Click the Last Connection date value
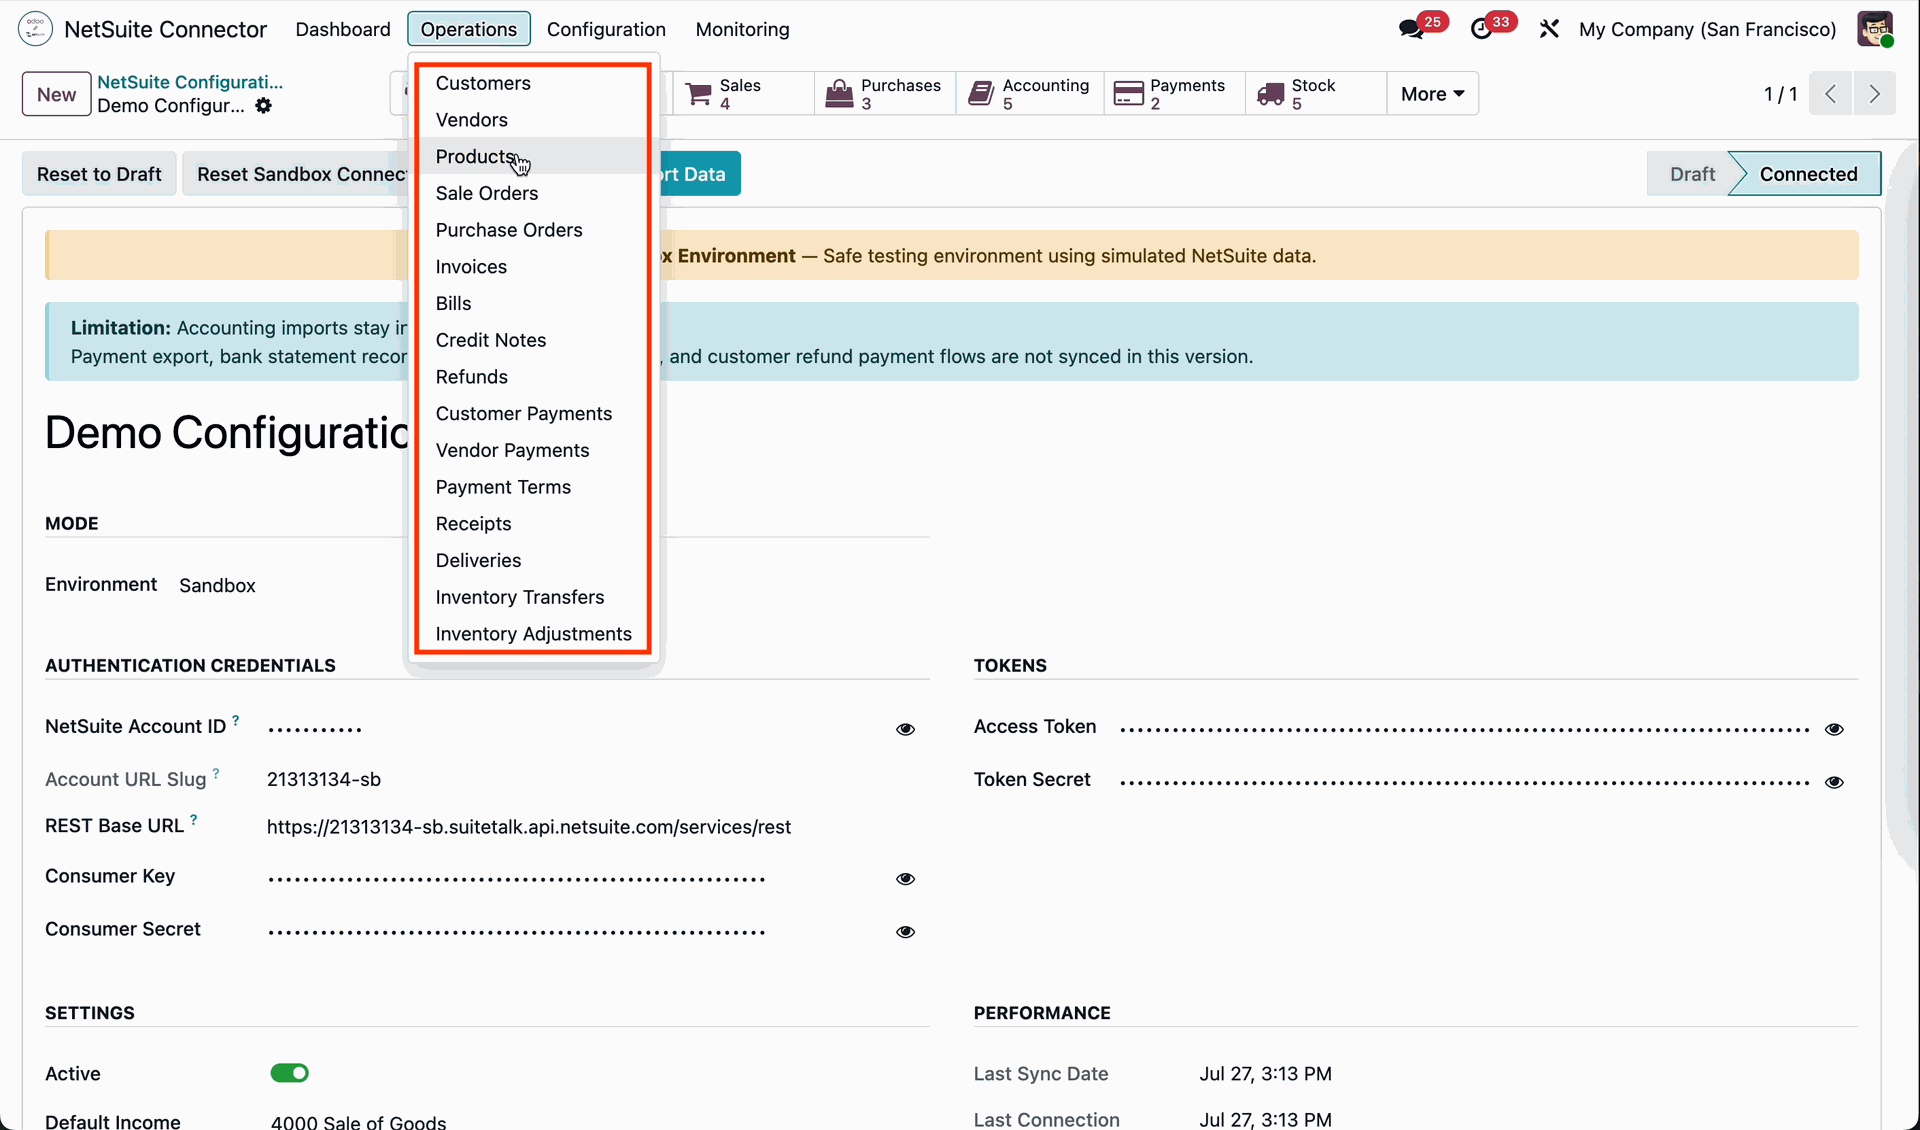Image resolution: width=1920 pixels, height=1130 pixels. coord(1265,1120)
